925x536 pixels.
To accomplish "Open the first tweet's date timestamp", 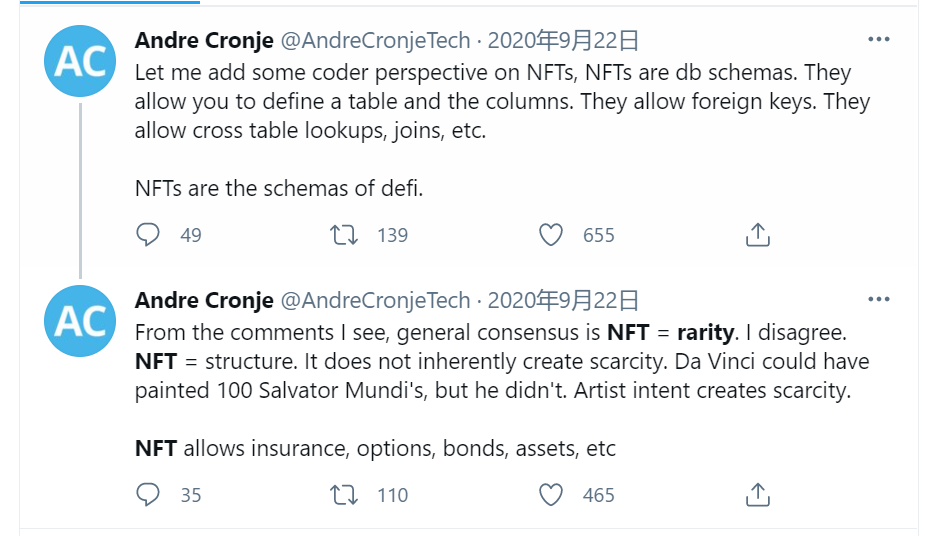I will coord(563,41).
